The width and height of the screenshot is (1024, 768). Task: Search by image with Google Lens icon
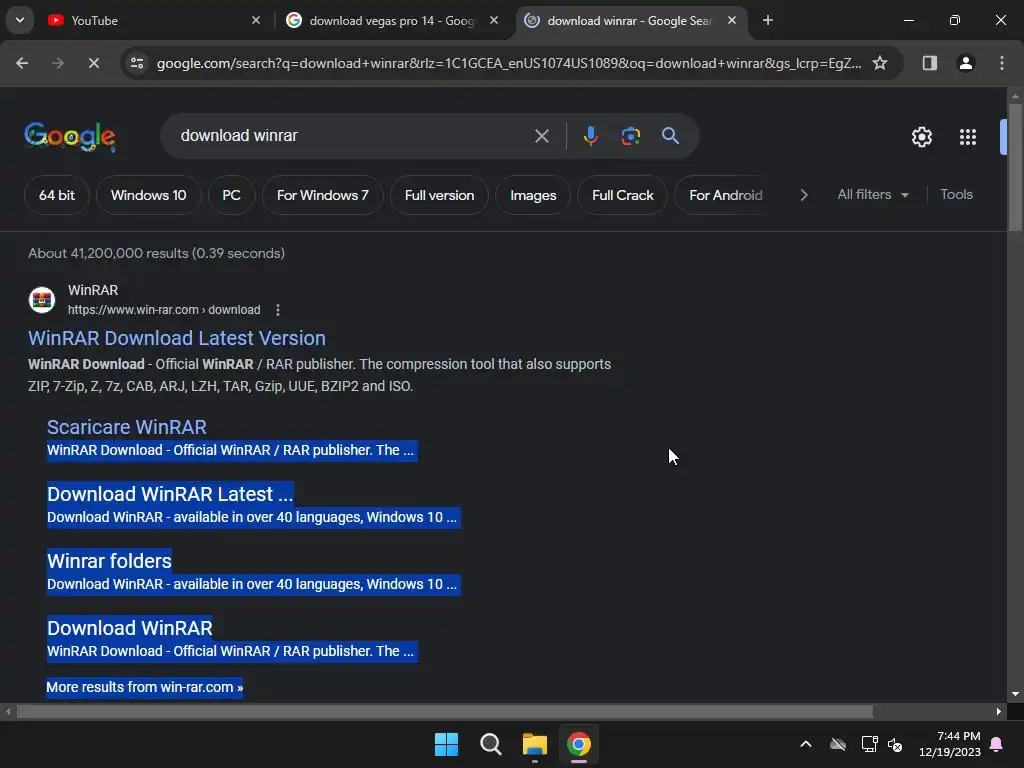coord(630,136)
